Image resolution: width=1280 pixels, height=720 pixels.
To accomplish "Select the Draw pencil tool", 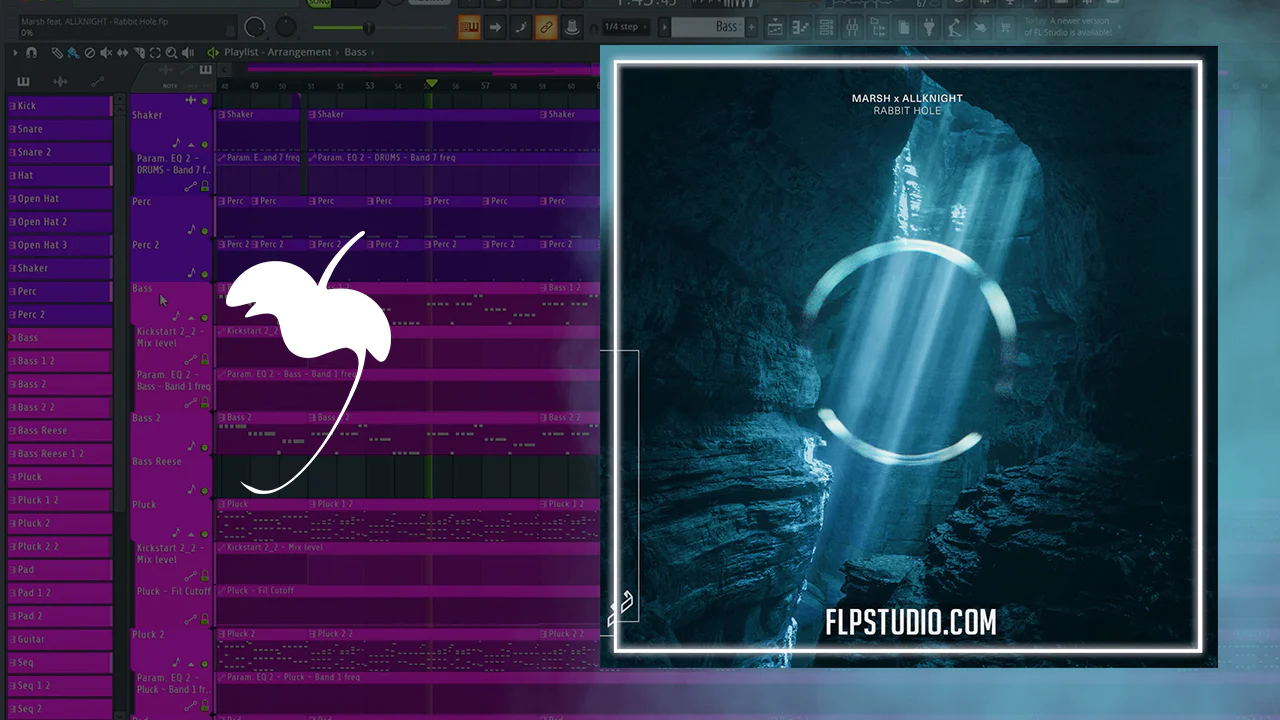I will tap(58, 52).
